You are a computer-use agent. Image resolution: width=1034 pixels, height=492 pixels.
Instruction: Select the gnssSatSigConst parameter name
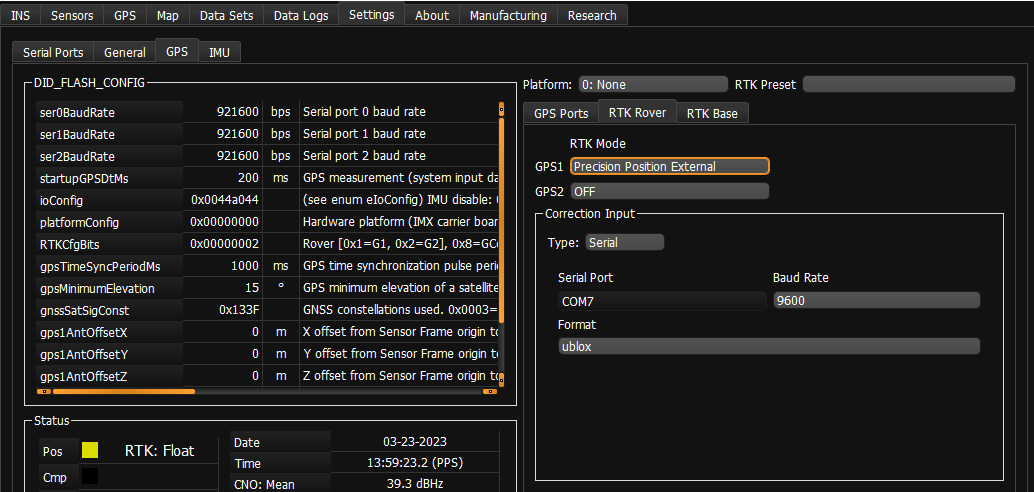[109, 310]
